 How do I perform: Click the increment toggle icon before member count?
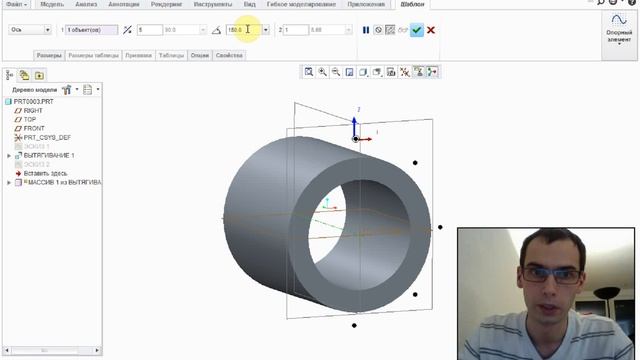(127, 30)
